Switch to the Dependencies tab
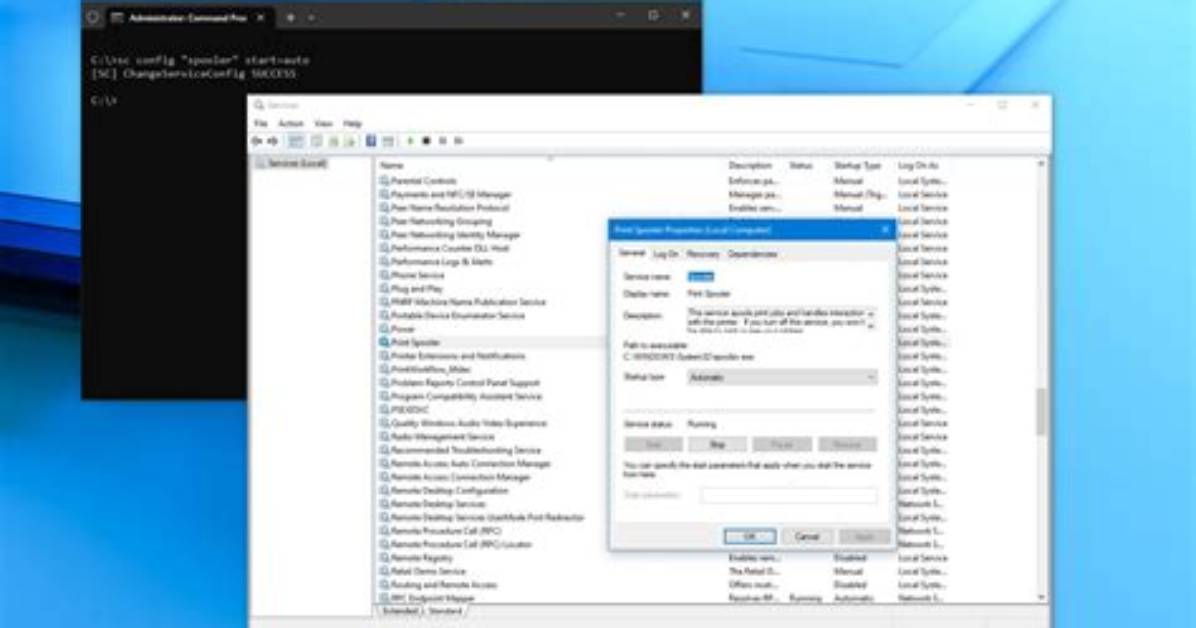The height and width of the screenshot is (628, 1196). [x=752, y=254]
